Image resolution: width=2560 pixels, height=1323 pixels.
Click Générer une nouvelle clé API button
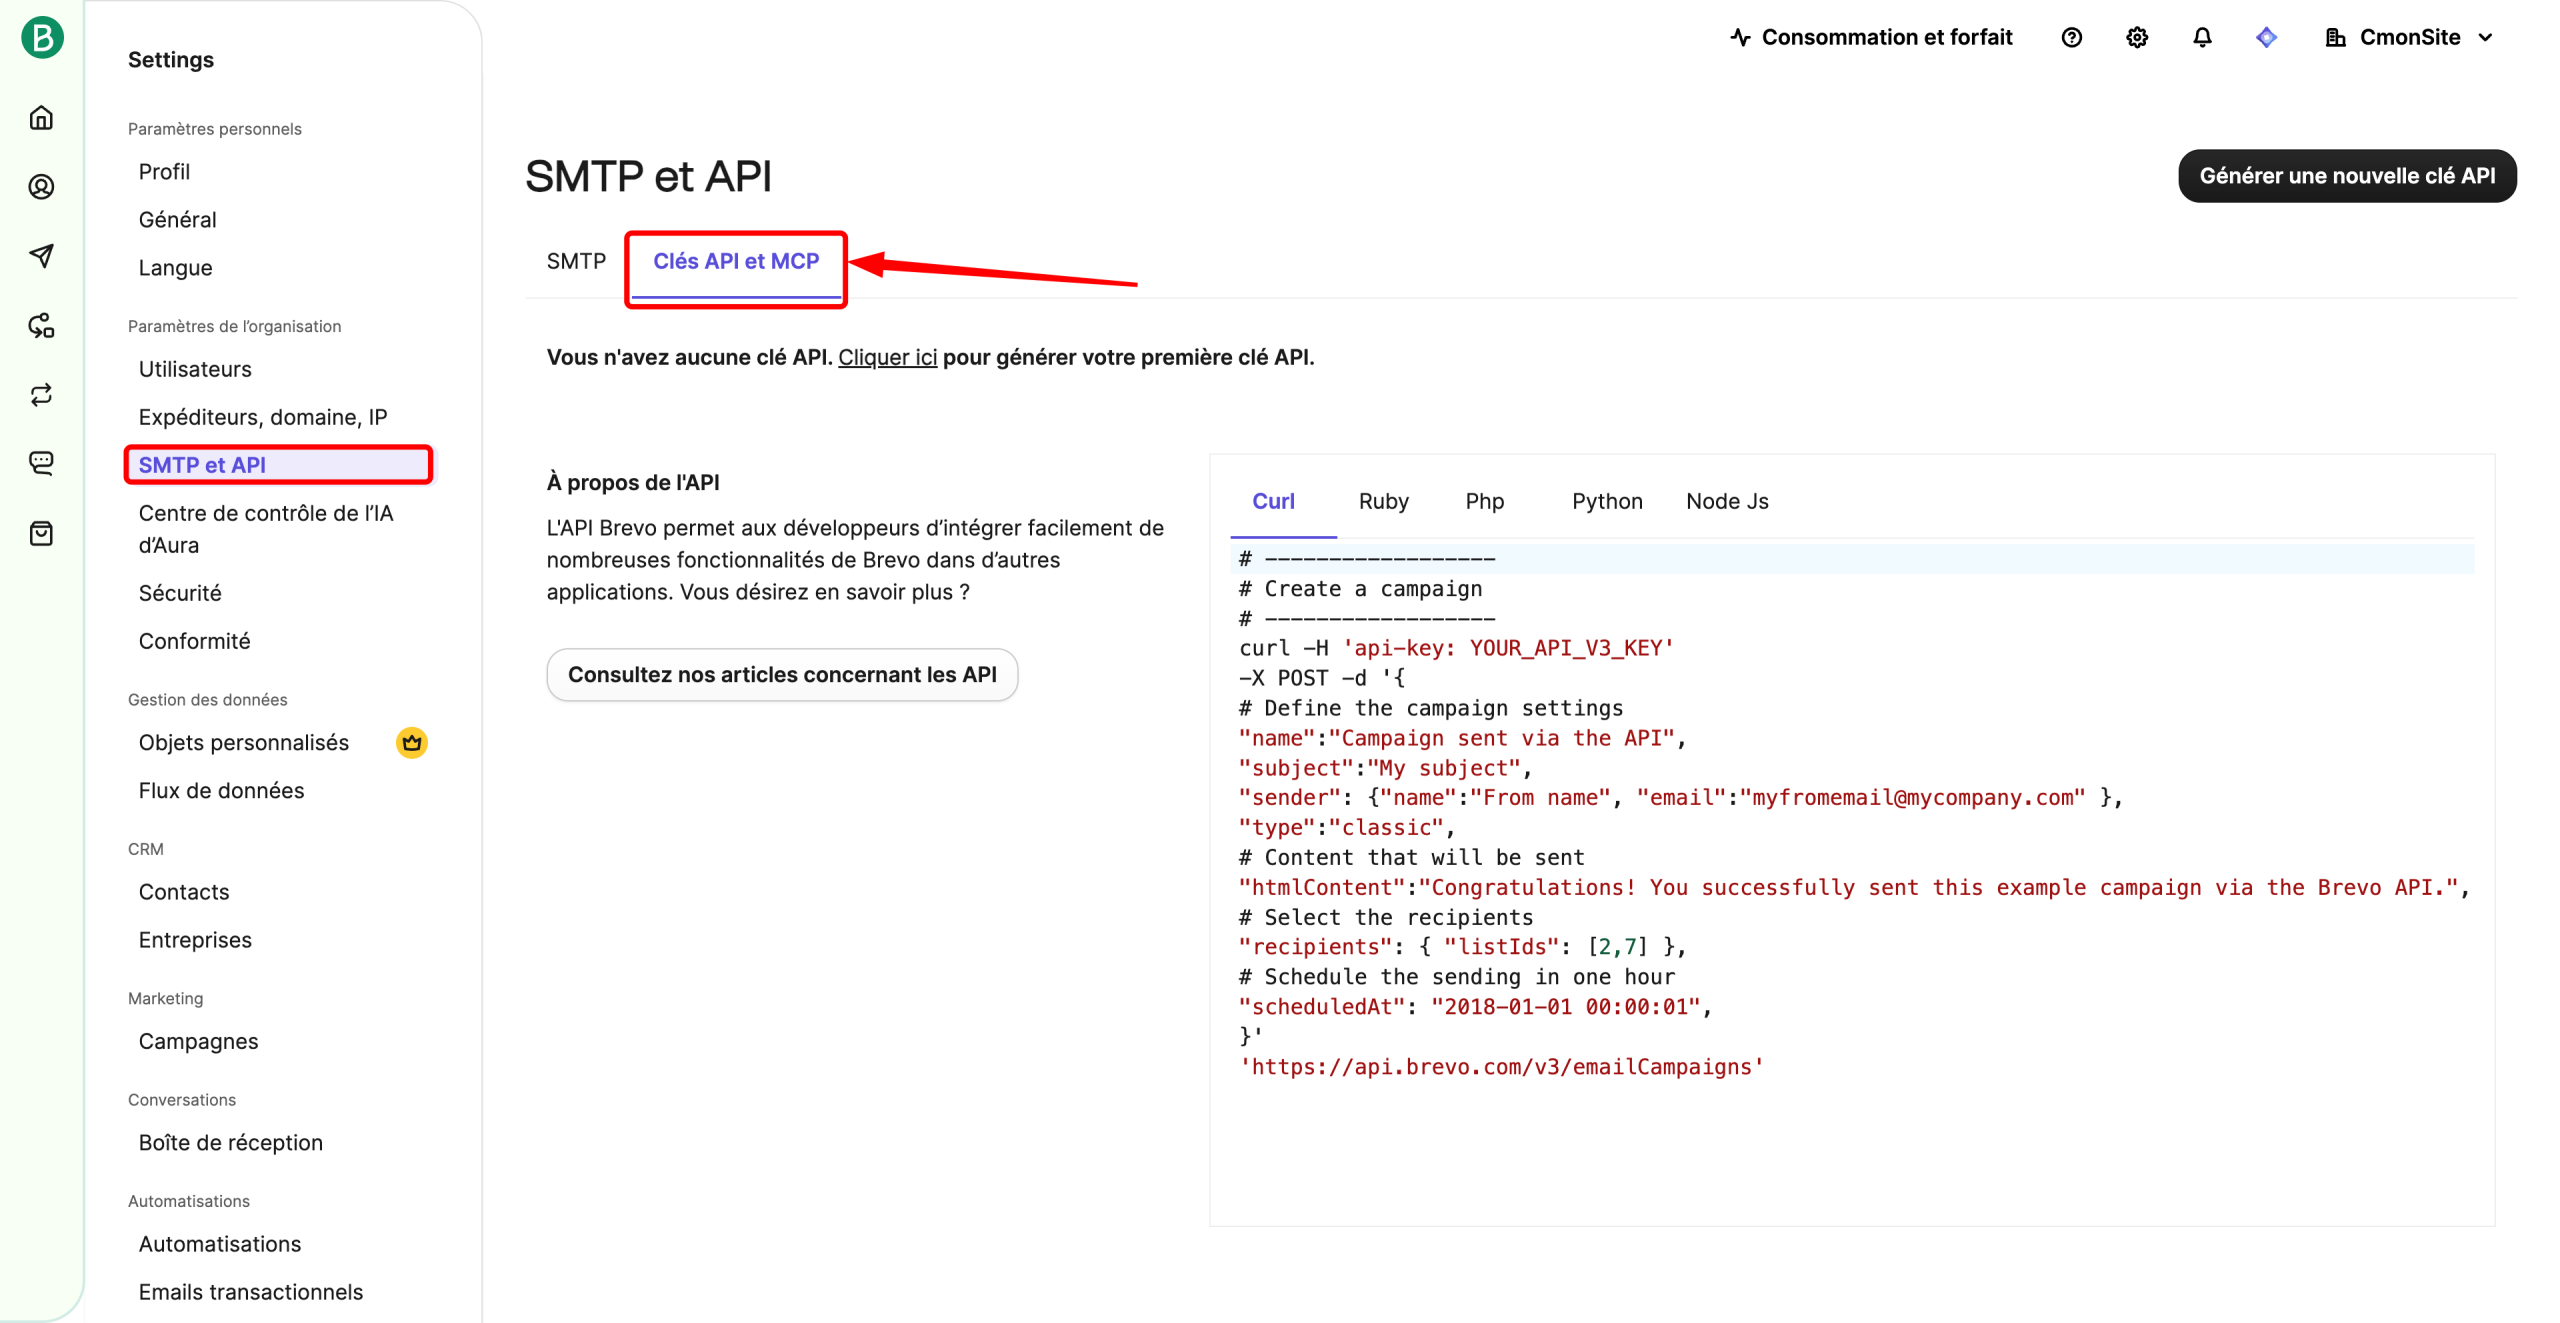point(2346,176)
